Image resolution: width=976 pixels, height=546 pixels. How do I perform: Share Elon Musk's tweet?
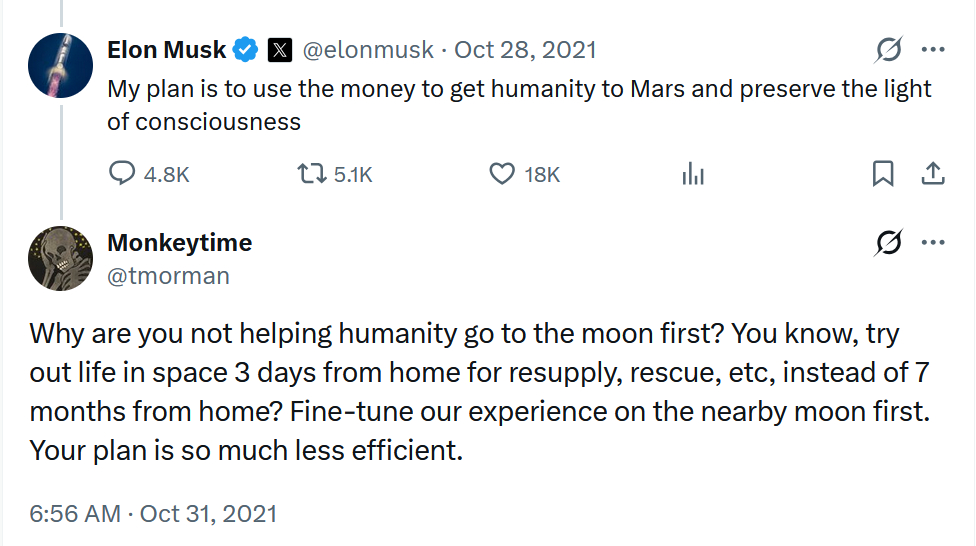[932, 174]
